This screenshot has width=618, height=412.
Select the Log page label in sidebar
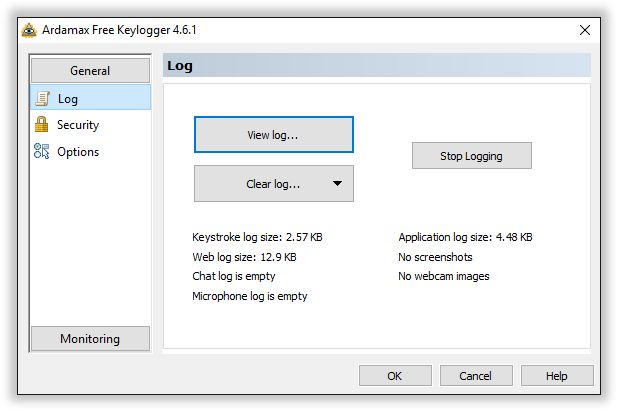point(68,99)
